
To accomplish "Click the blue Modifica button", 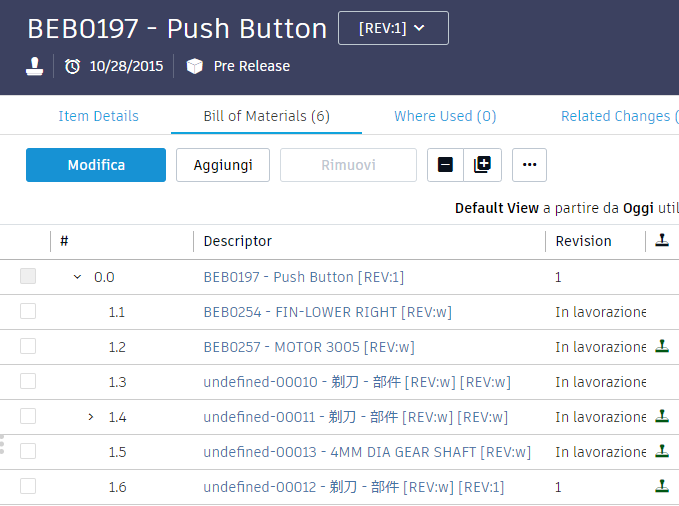I will click(96, 165).
